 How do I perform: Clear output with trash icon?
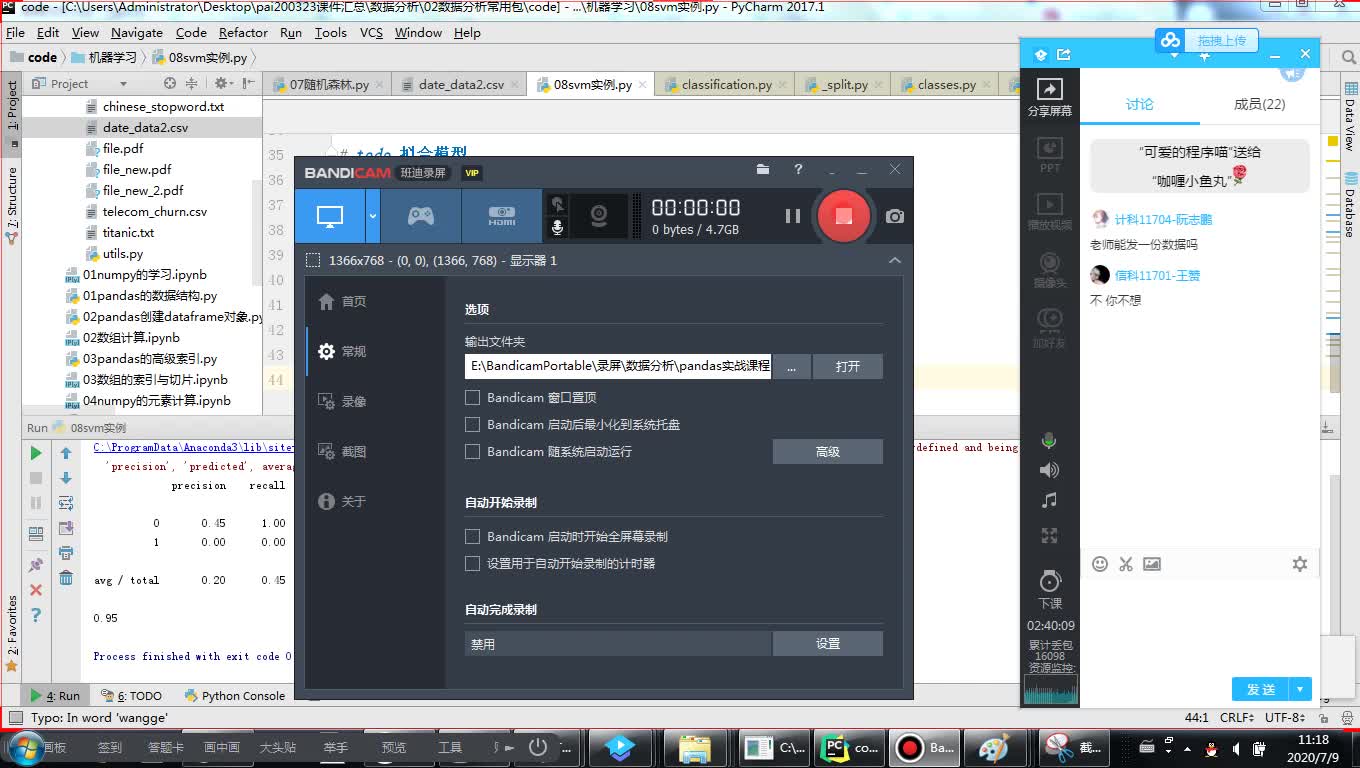tap(66, 578)
